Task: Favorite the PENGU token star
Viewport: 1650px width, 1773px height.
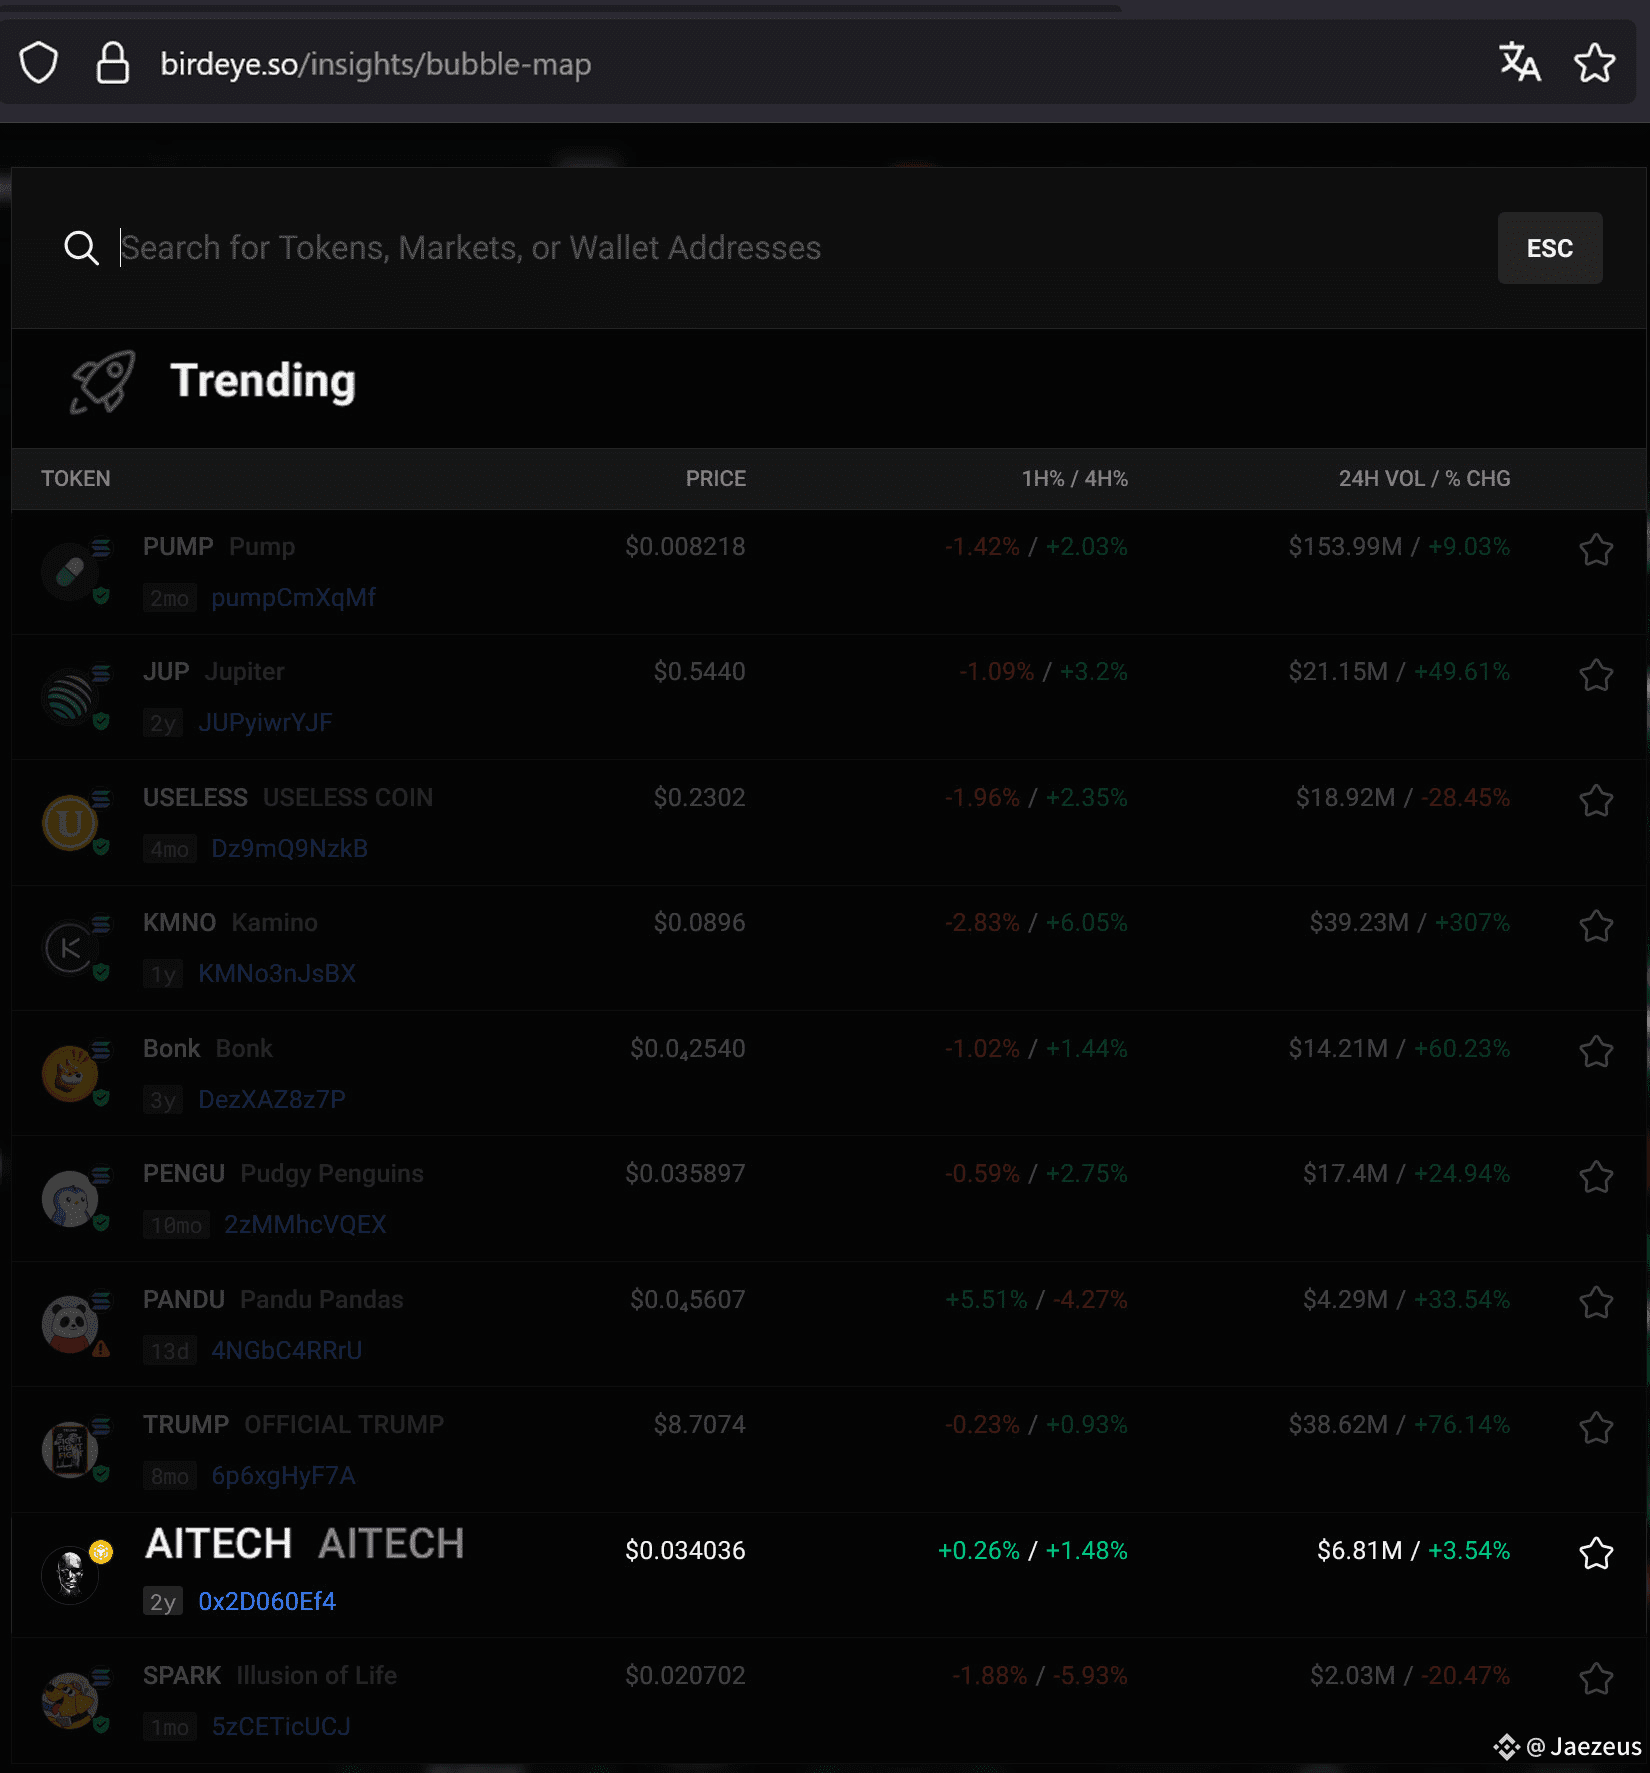Action: (x=1596, y=1177)
